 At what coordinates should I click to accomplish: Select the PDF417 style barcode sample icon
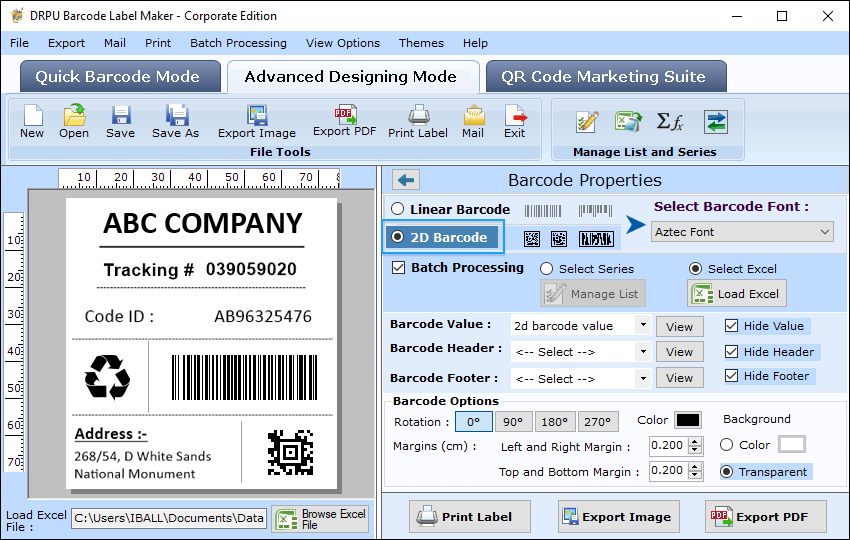[x=596, y=239]
